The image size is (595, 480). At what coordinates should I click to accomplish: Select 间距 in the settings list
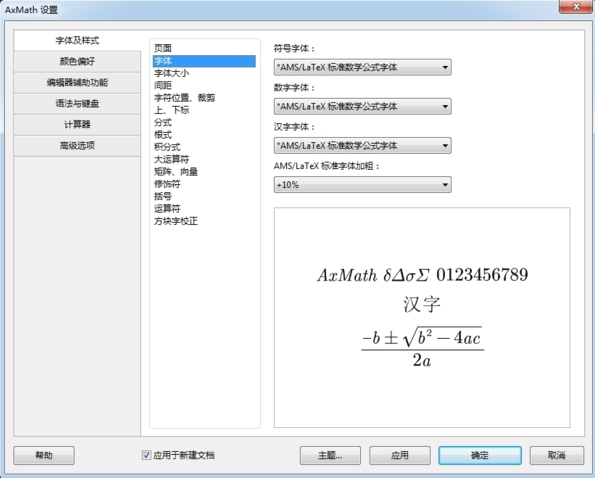coord(204,85)
